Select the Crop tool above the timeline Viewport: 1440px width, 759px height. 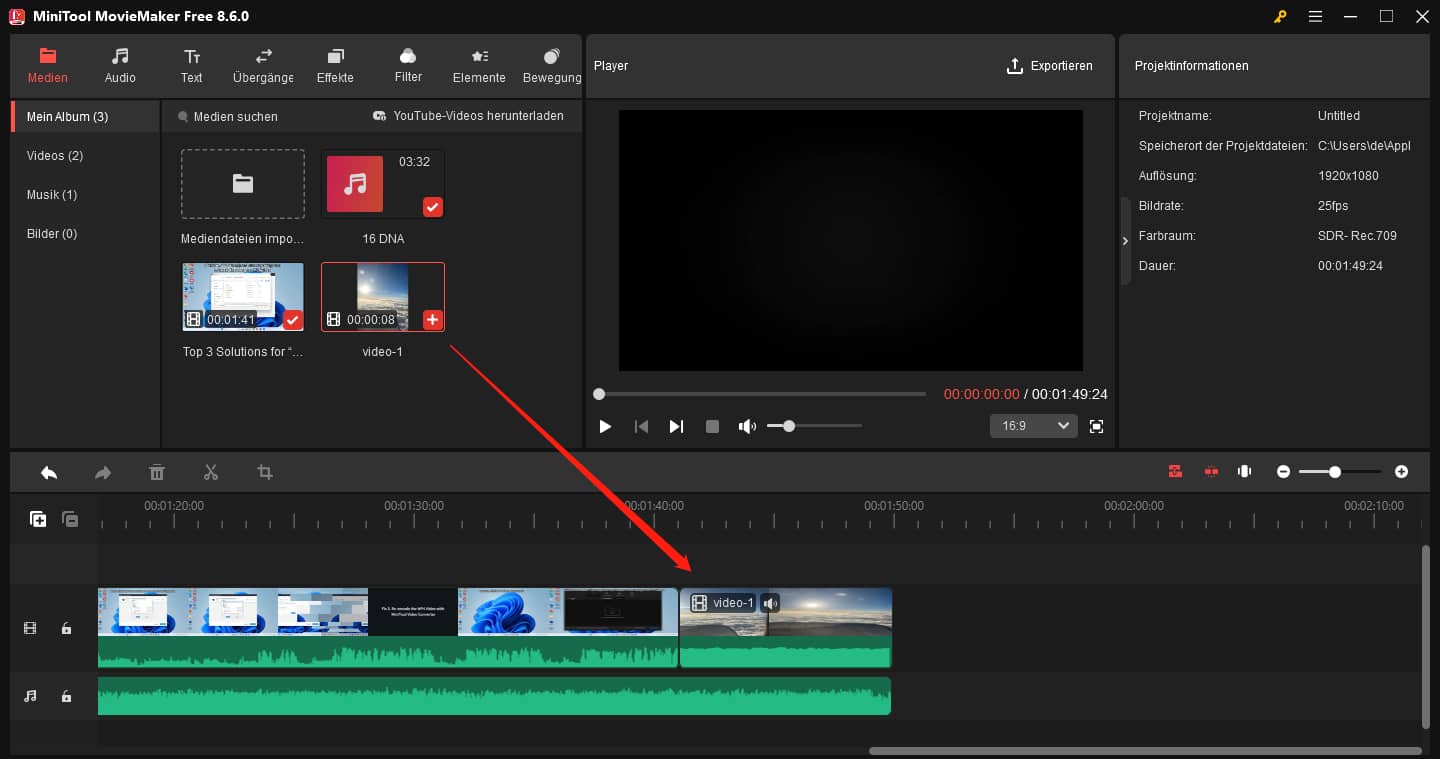tap(264, 471)
